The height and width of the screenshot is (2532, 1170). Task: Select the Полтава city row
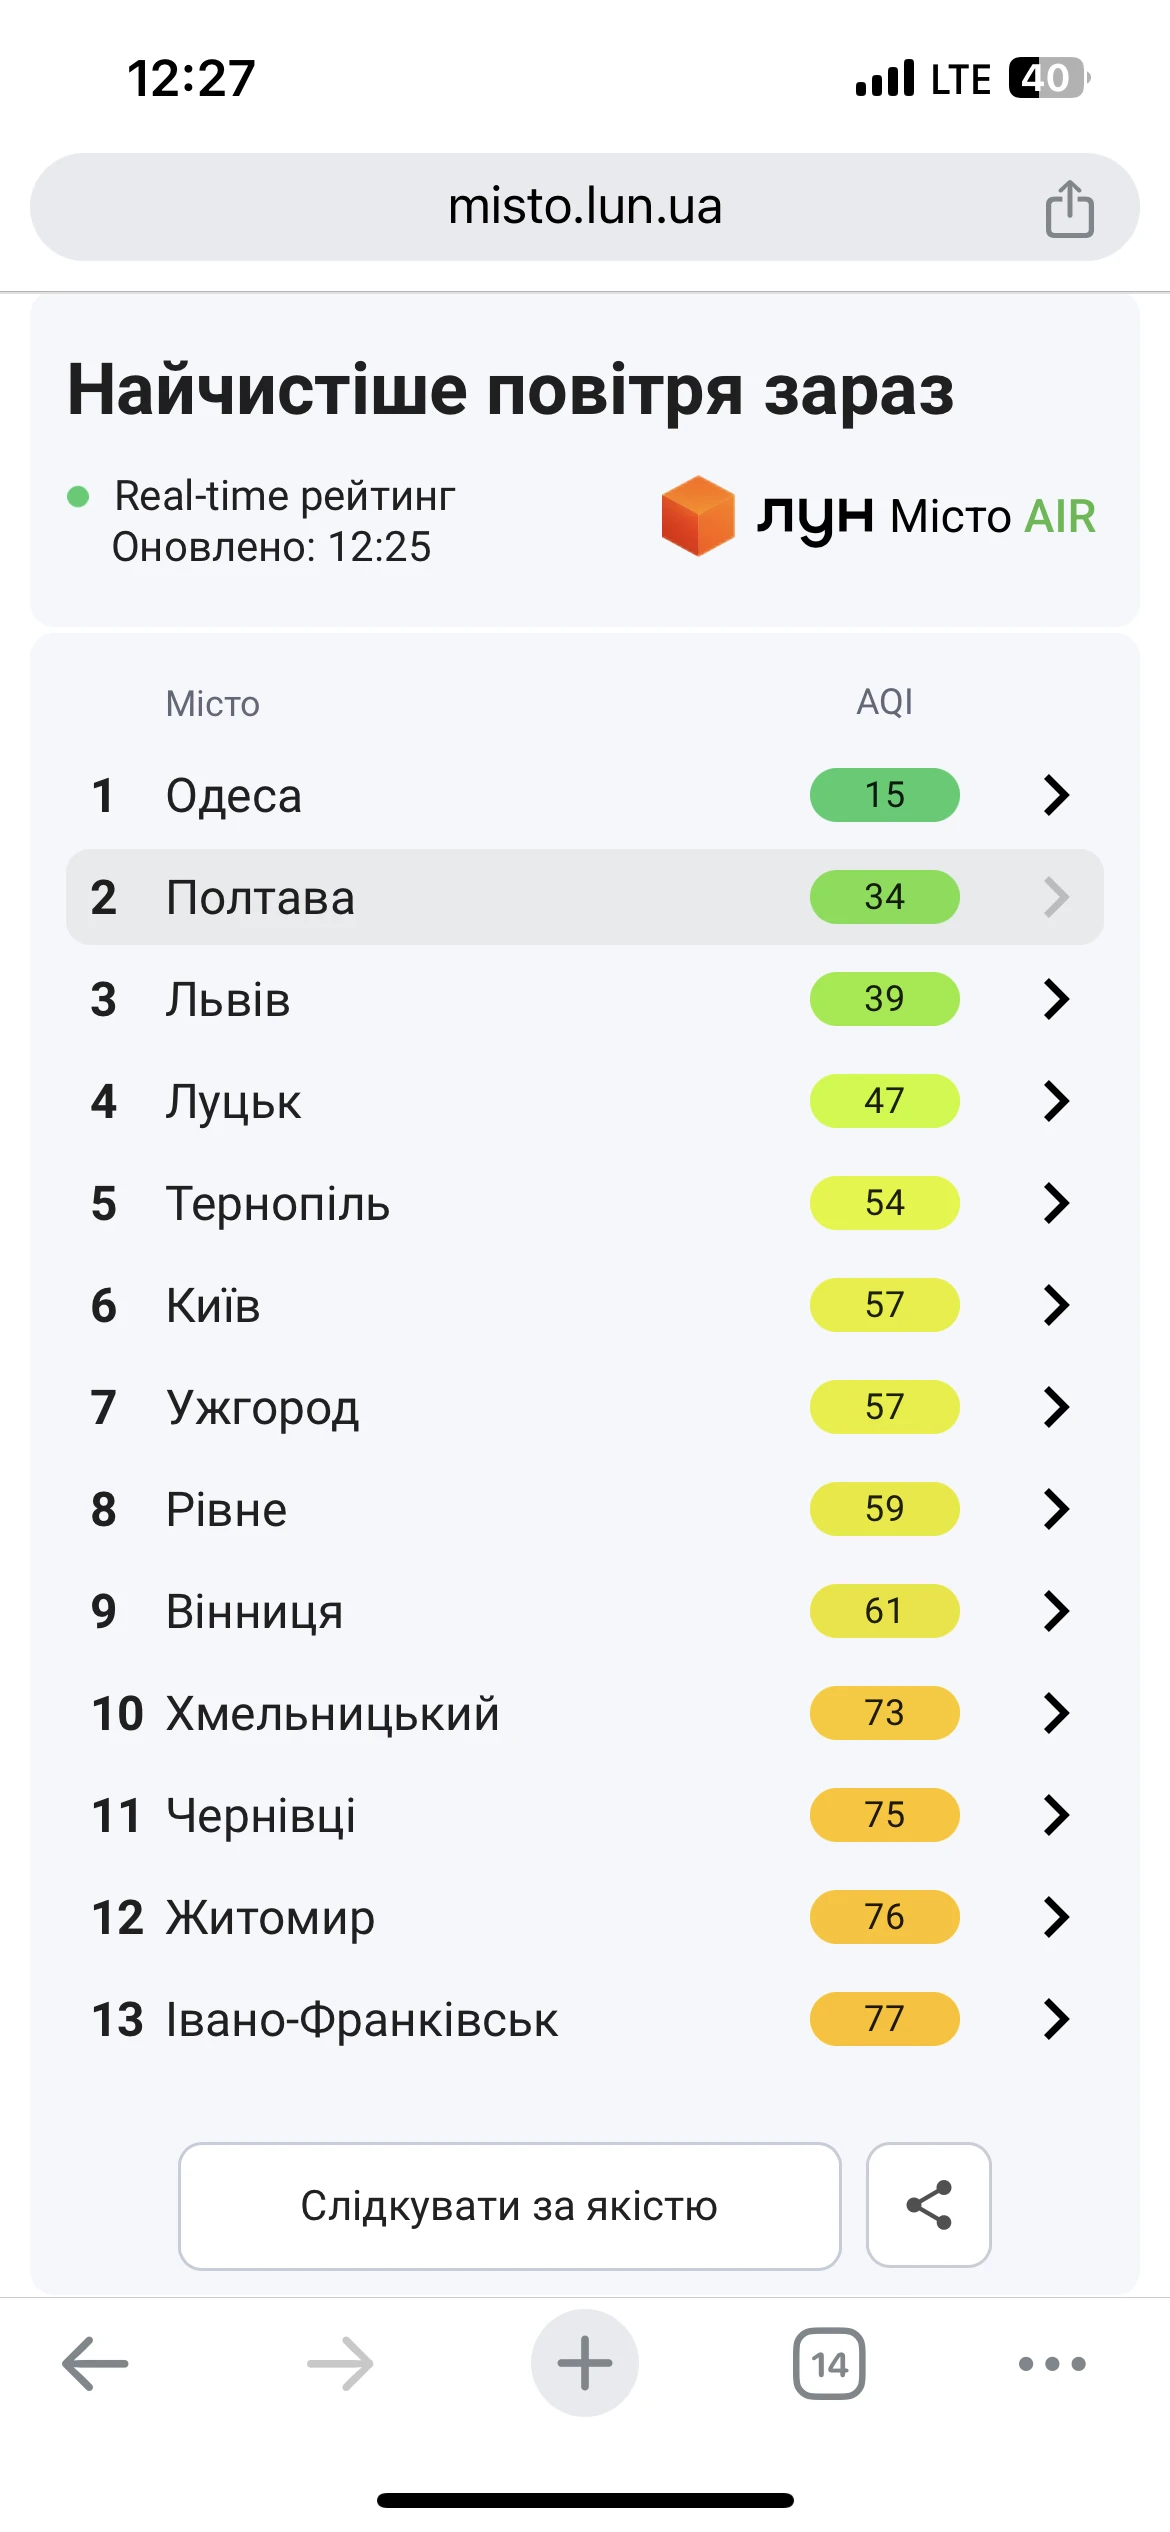point(260,897)
